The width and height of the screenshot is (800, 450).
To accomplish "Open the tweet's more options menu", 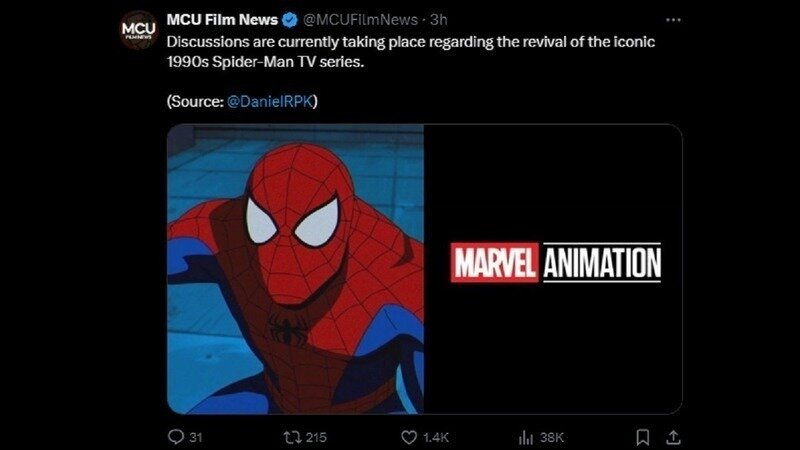I will coord(673,20).
